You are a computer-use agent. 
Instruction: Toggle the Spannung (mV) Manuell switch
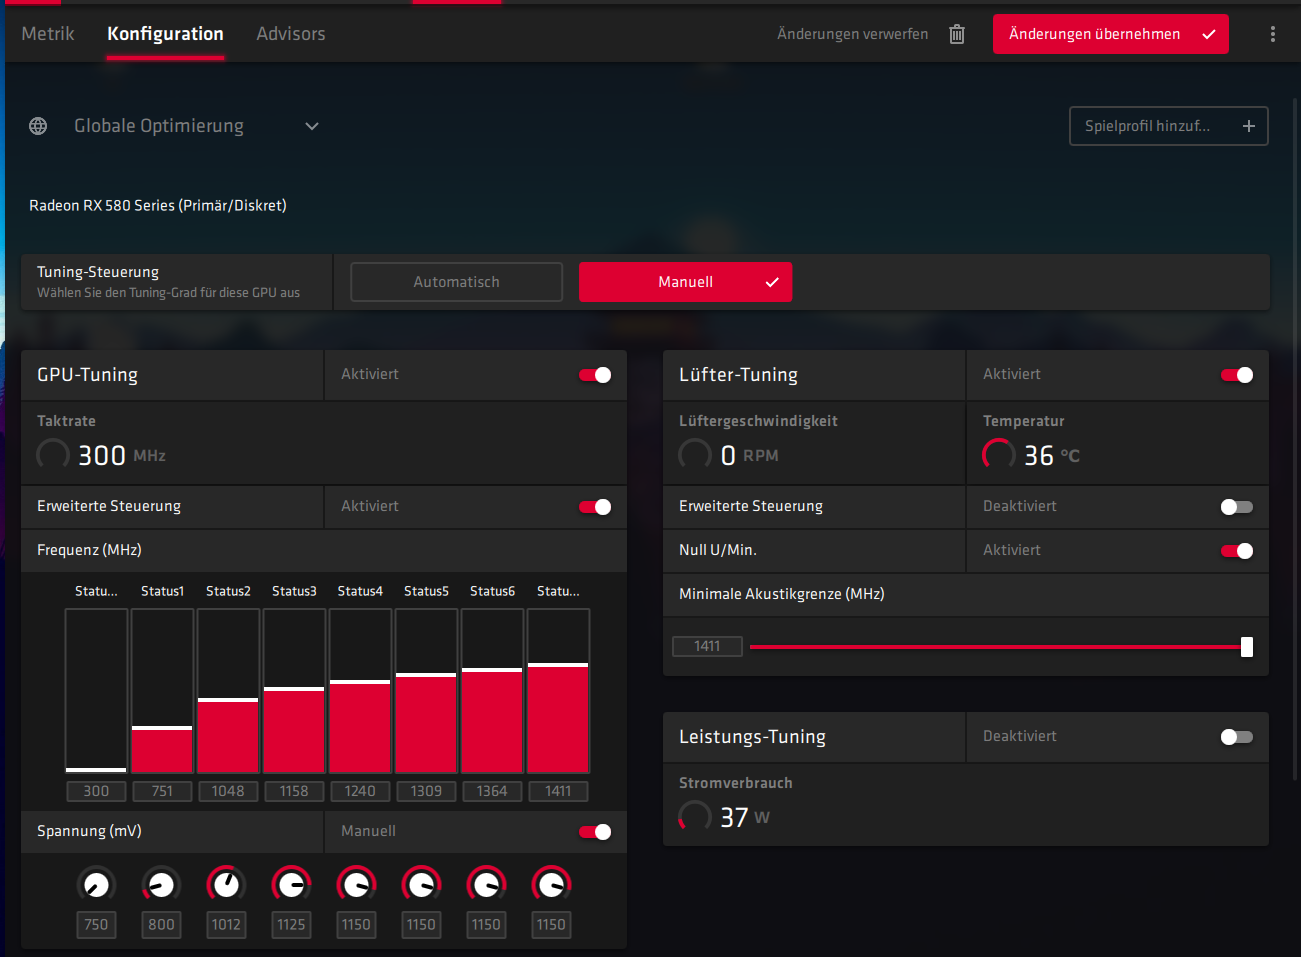point(595,832)
